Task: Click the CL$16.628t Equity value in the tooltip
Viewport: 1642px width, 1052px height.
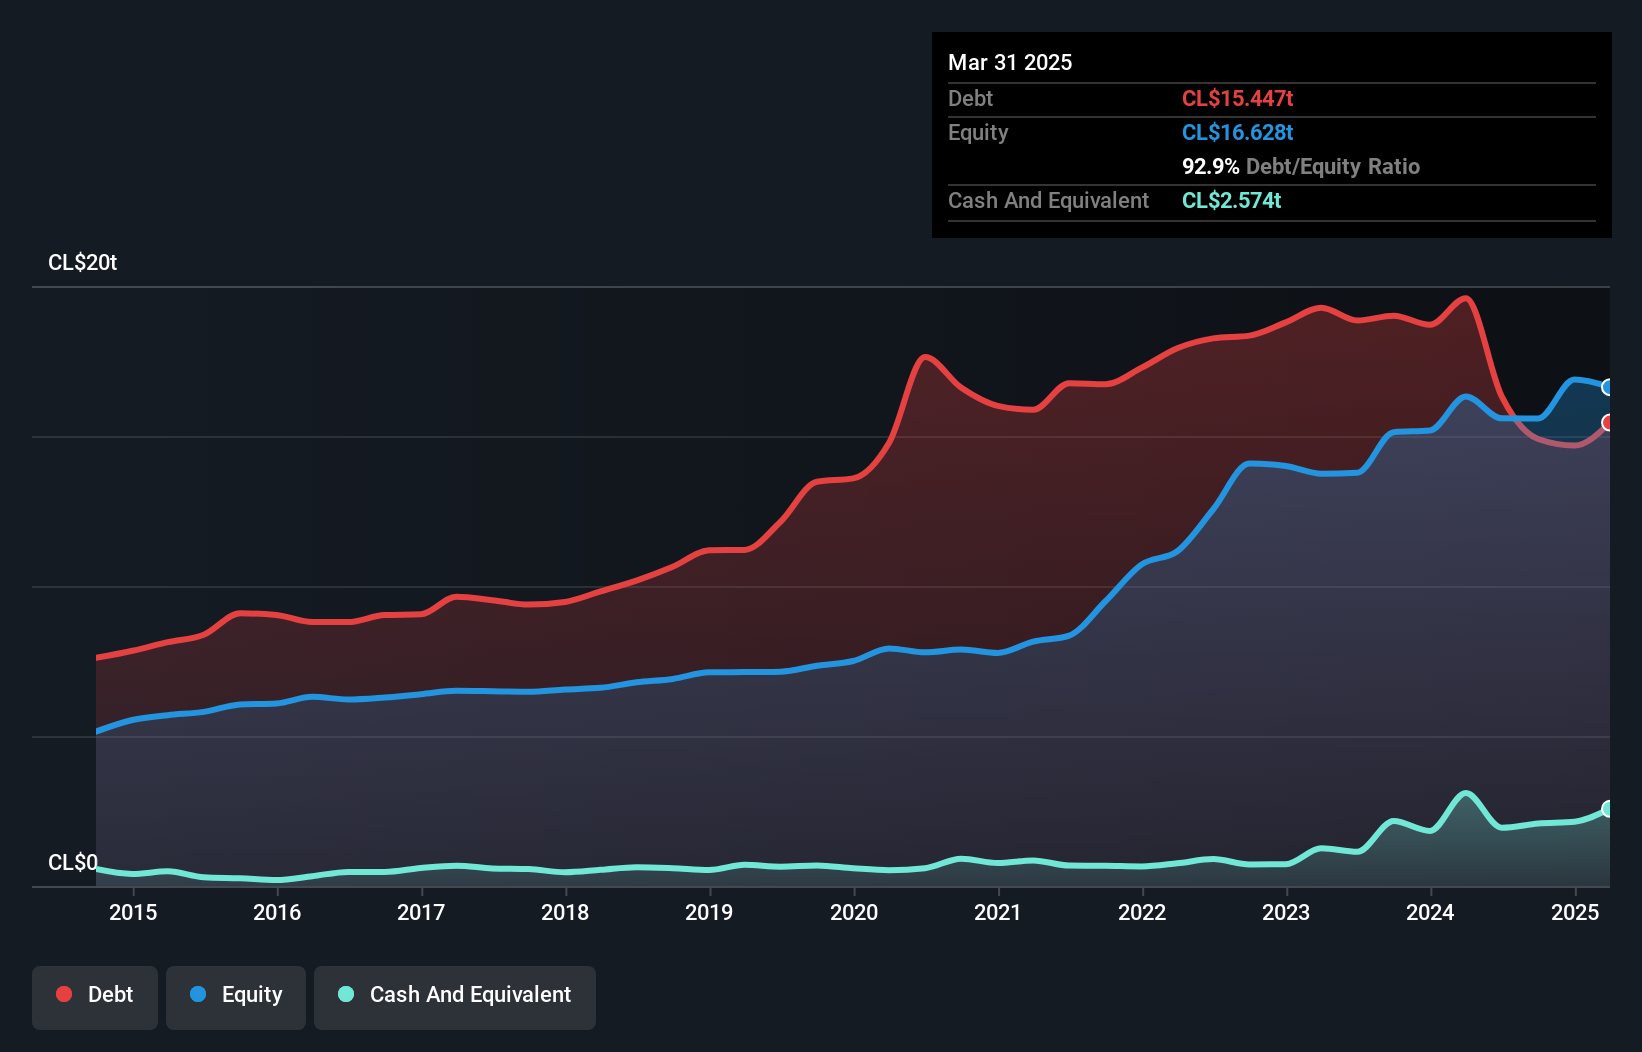Action: [x=1237, y=132]
